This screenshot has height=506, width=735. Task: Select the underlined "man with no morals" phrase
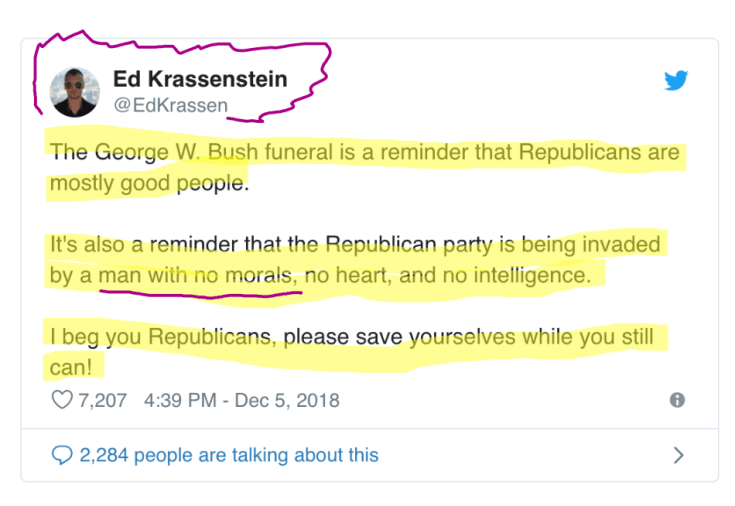pyautogui.click(x=199, y=275)
